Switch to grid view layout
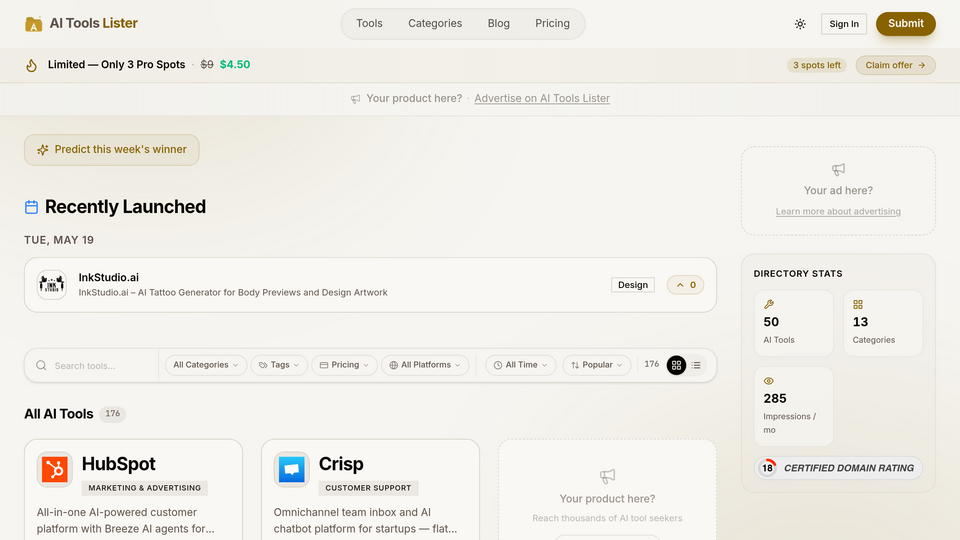 [676, 365]
